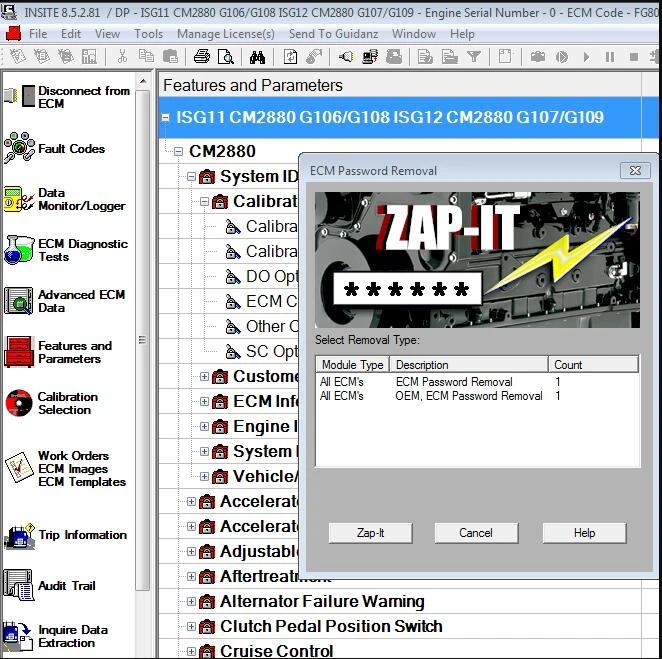Open Trip Information truck icon
The width and height of the screenshot is (662, 659).
point(19,535)
